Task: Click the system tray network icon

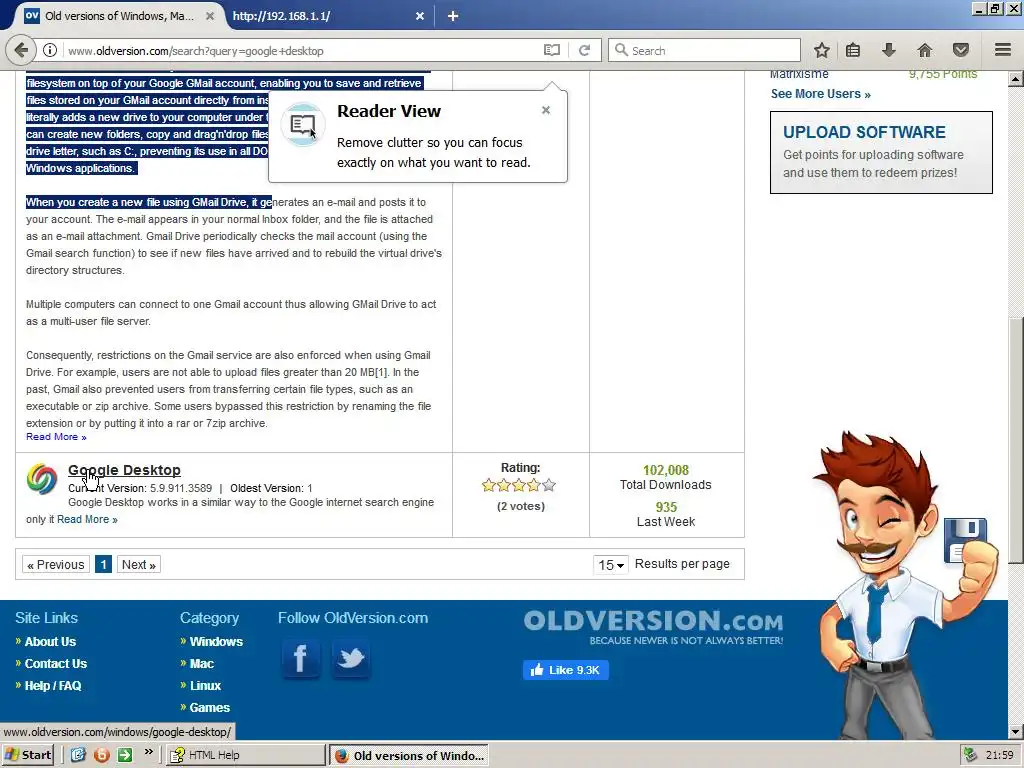Action: click(x=971, y=755)
